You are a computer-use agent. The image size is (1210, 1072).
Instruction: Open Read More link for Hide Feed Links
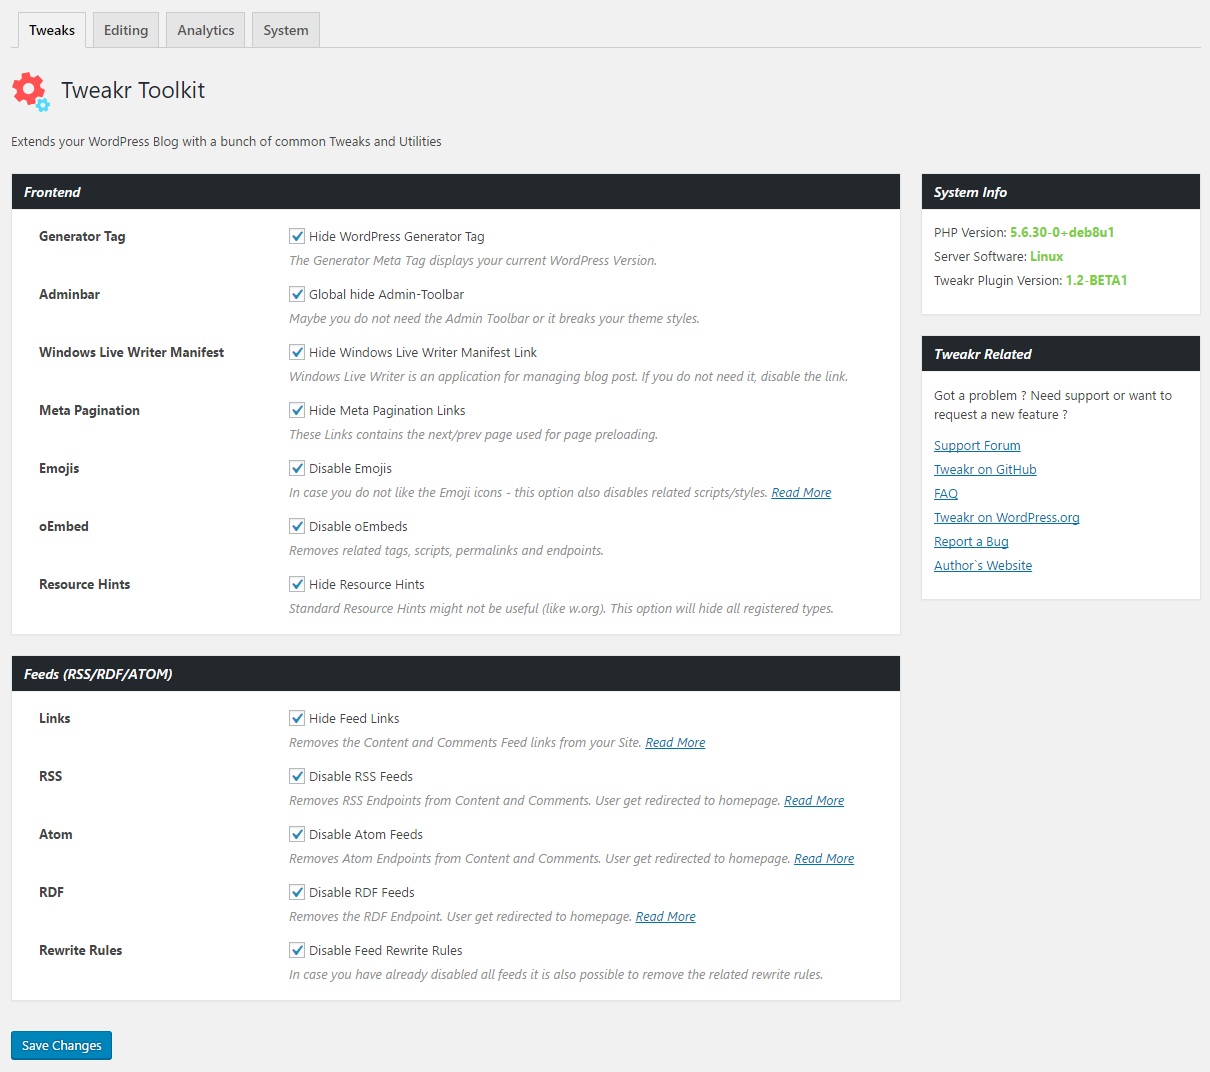click(x=675, y=742)
